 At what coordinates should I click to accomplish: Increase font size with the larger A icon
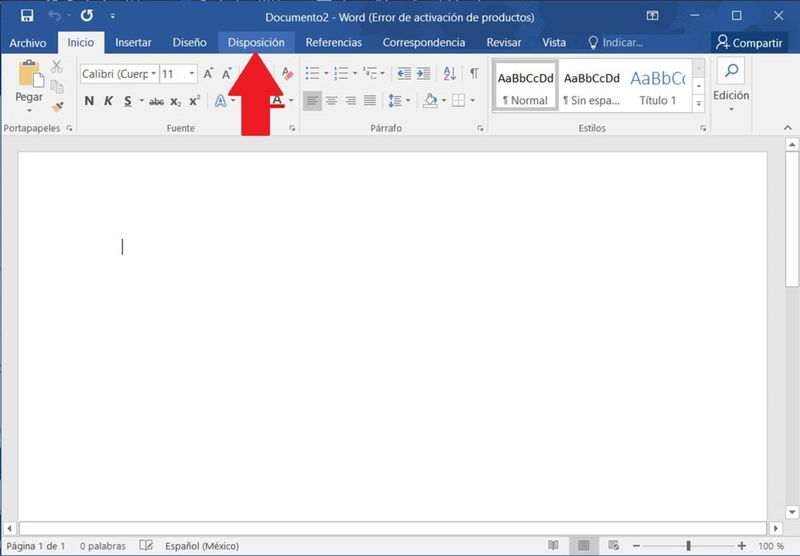pyautogui.click(x=208, y=74)
